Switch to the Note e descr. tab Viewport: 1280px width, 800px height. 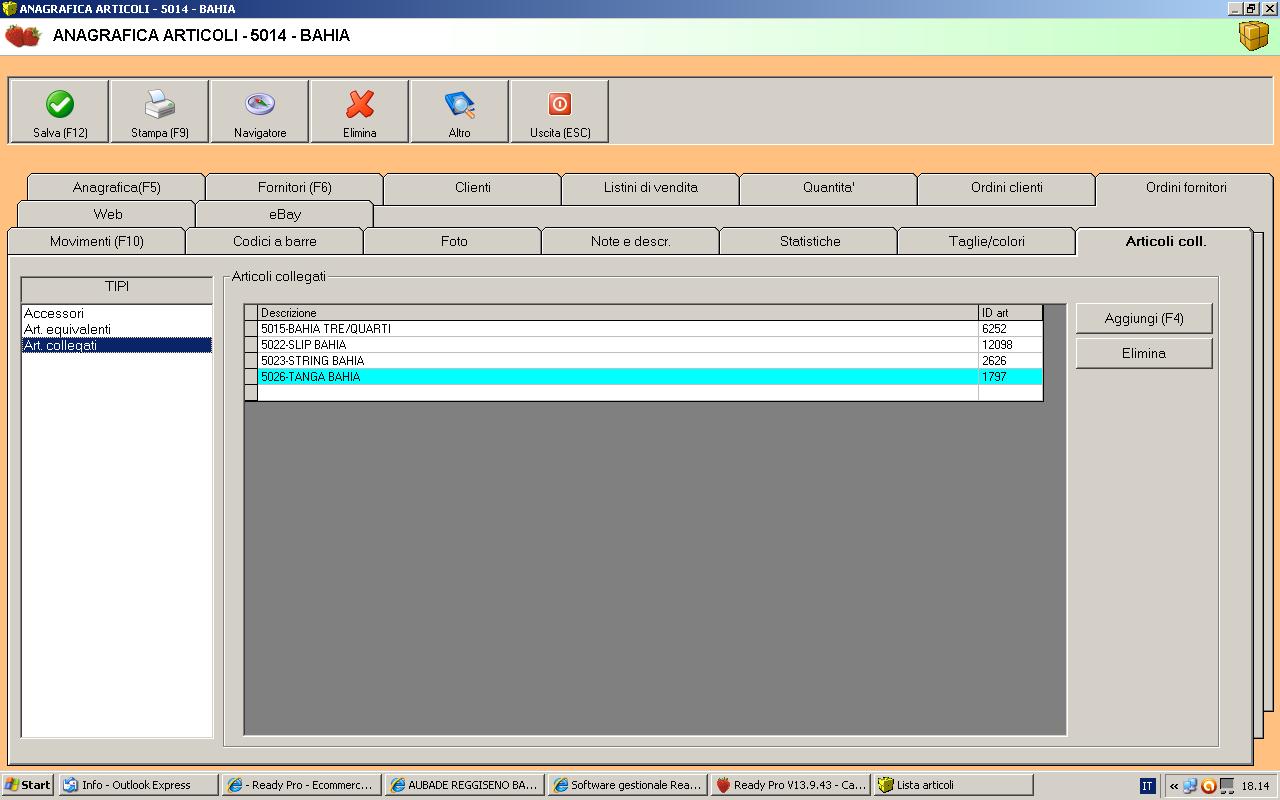coord(631,241)
